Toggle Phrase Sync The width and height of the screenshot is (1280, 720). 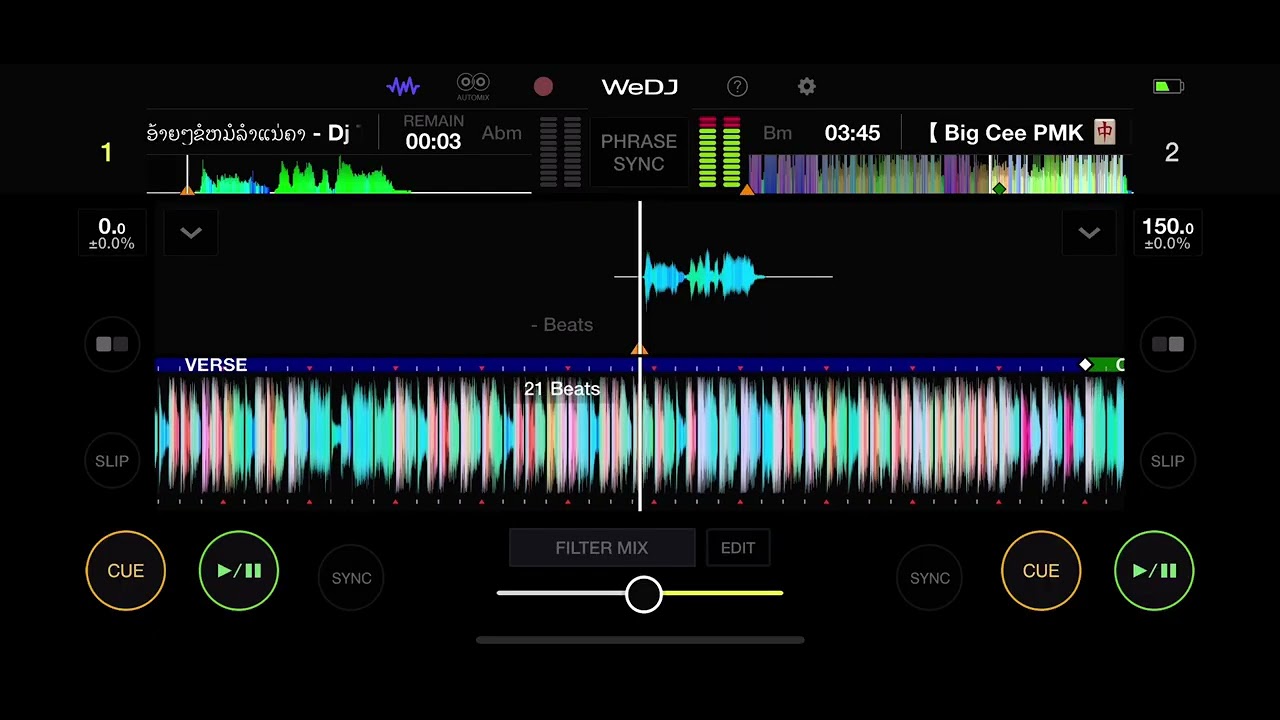tap(639, 153)
